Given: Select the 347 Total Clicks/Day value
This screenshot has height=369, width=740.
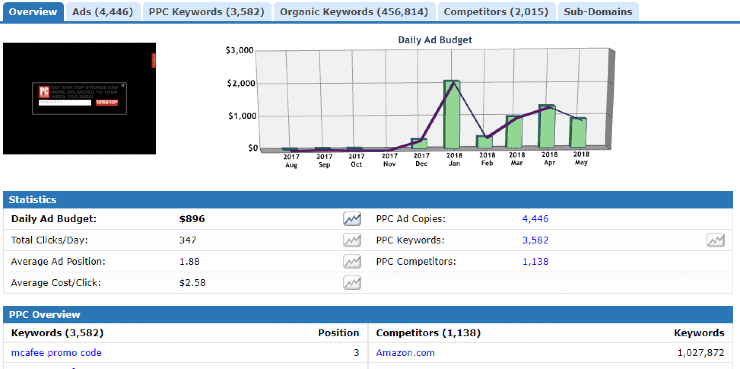Looking at the screenshot, I should pyautogui.click(x=188, y=240).
